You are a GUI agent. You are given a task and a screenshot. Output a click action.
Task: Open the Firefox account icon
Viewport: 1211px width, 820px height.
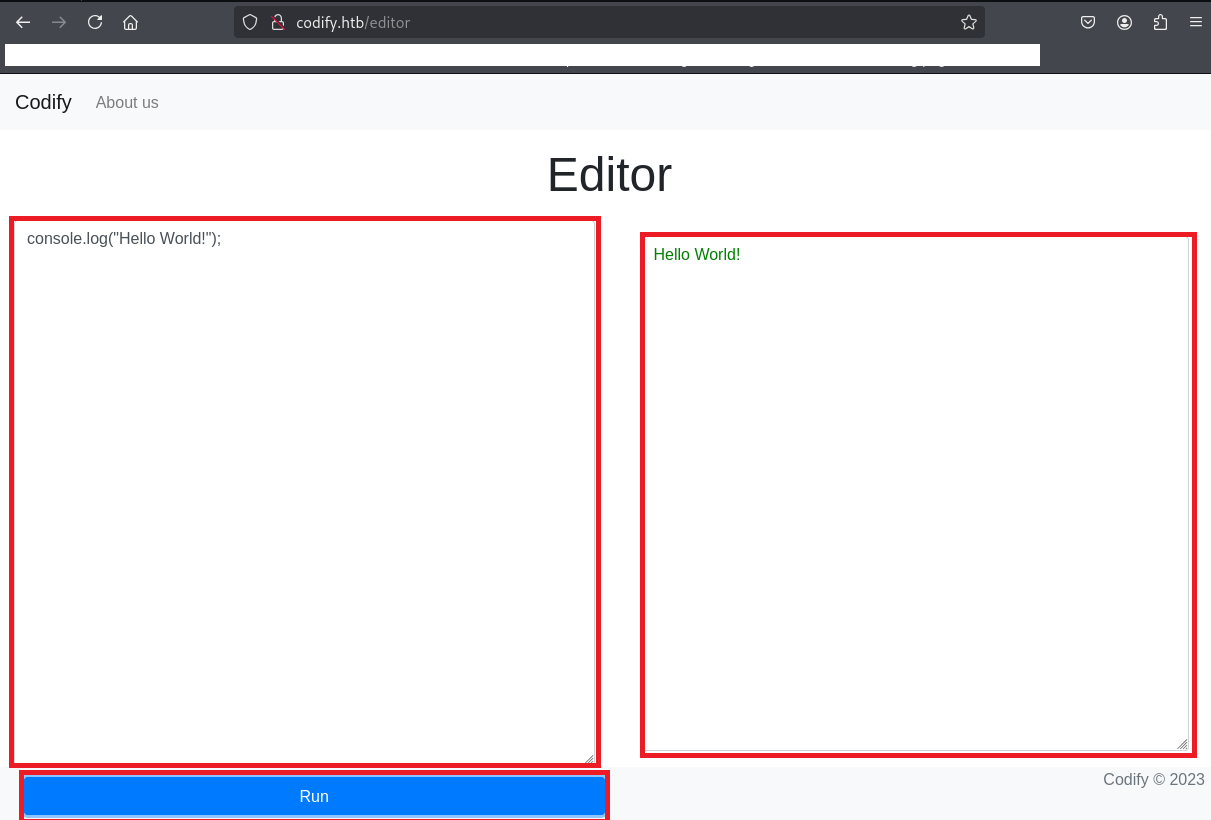1124,22
